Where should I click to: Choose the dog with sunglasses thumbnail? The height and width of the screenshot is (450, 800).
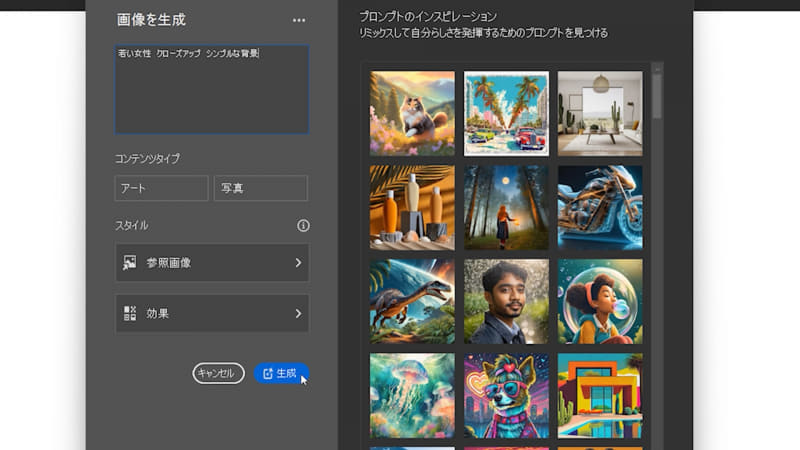point(506,395)
